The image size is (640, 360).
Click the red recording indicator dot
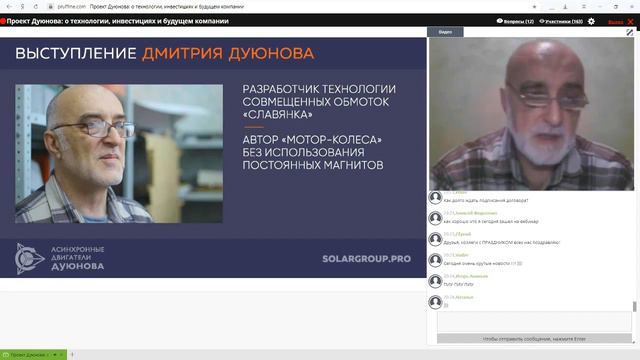coord(3,21)
